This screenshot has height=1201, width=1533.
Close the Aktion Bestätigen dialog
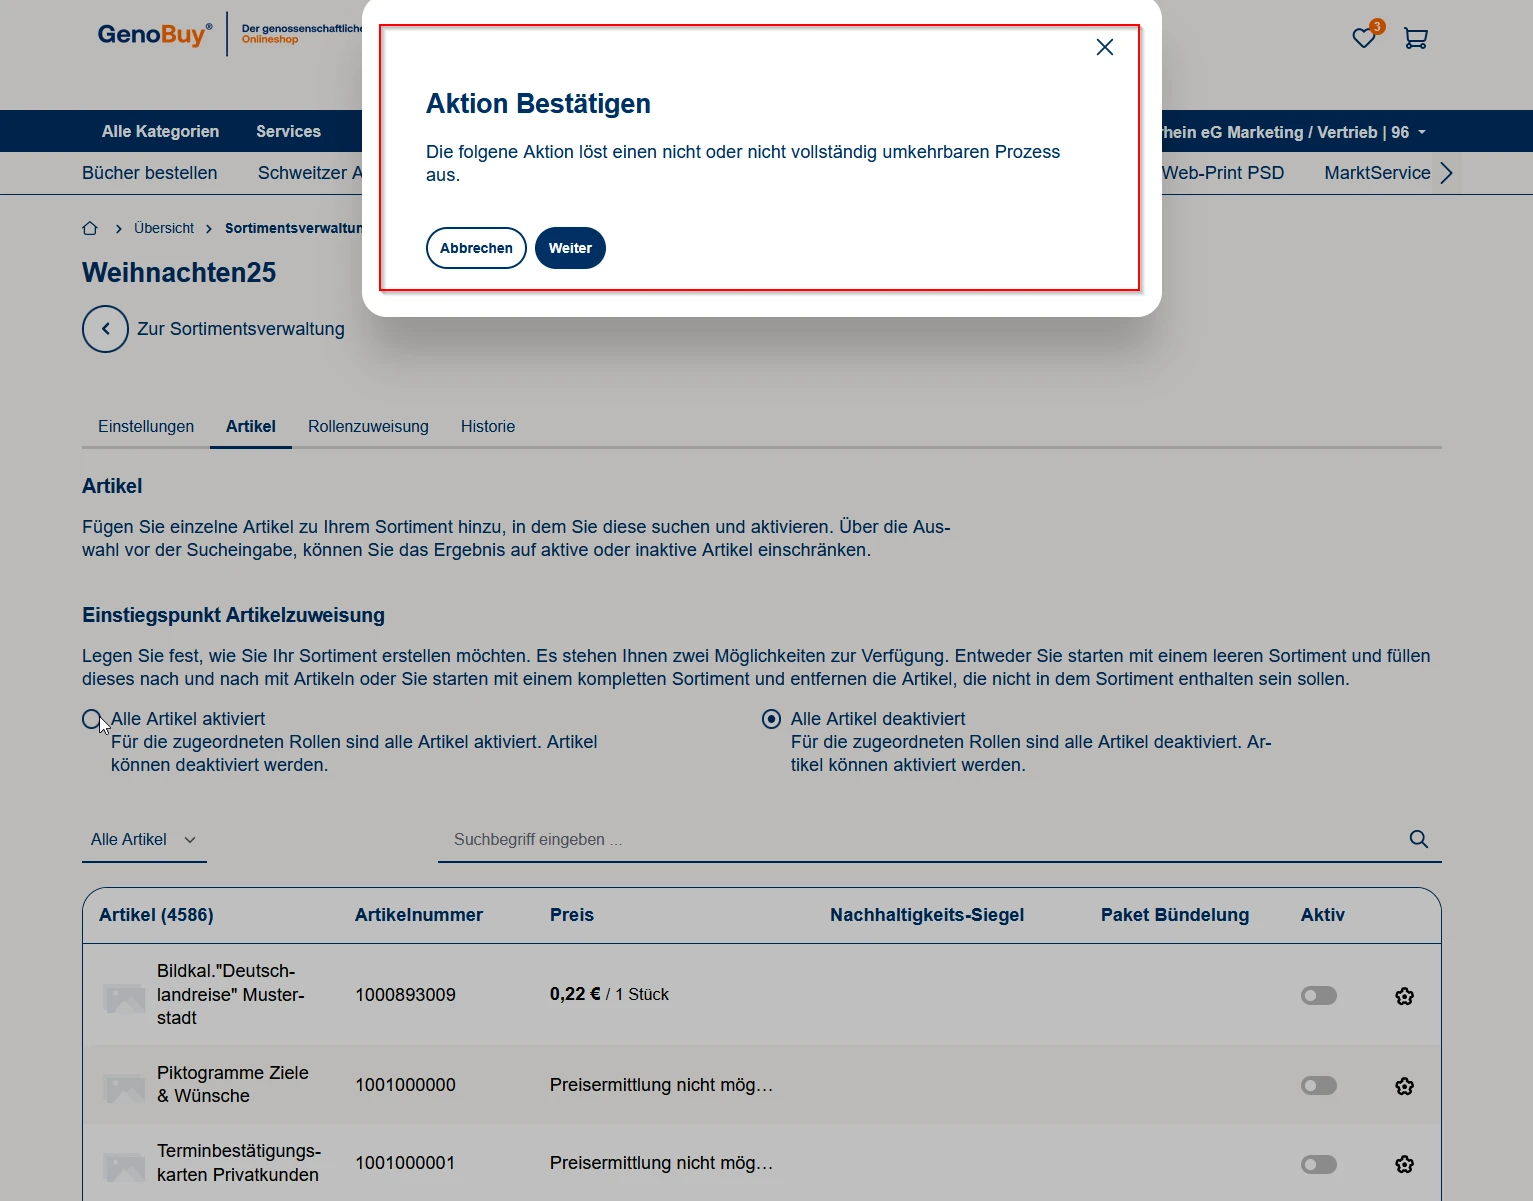click(x=1104, y=47)
